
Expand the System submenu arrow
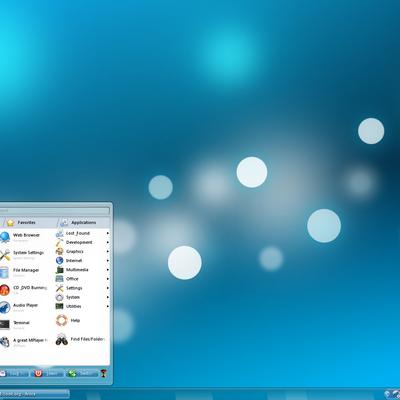(x=108, y=297)
